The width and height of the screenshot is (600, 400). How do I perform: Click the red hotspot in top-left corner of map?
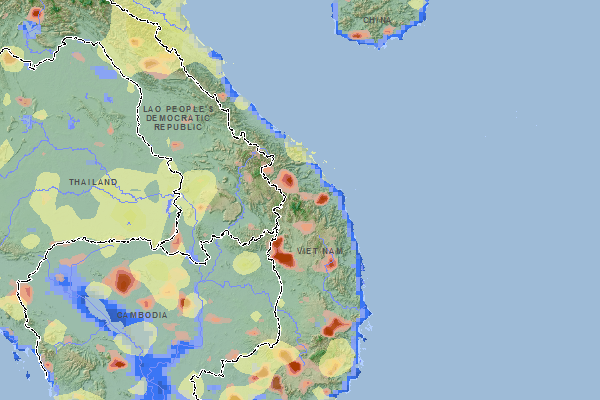(x=36, y=14)
